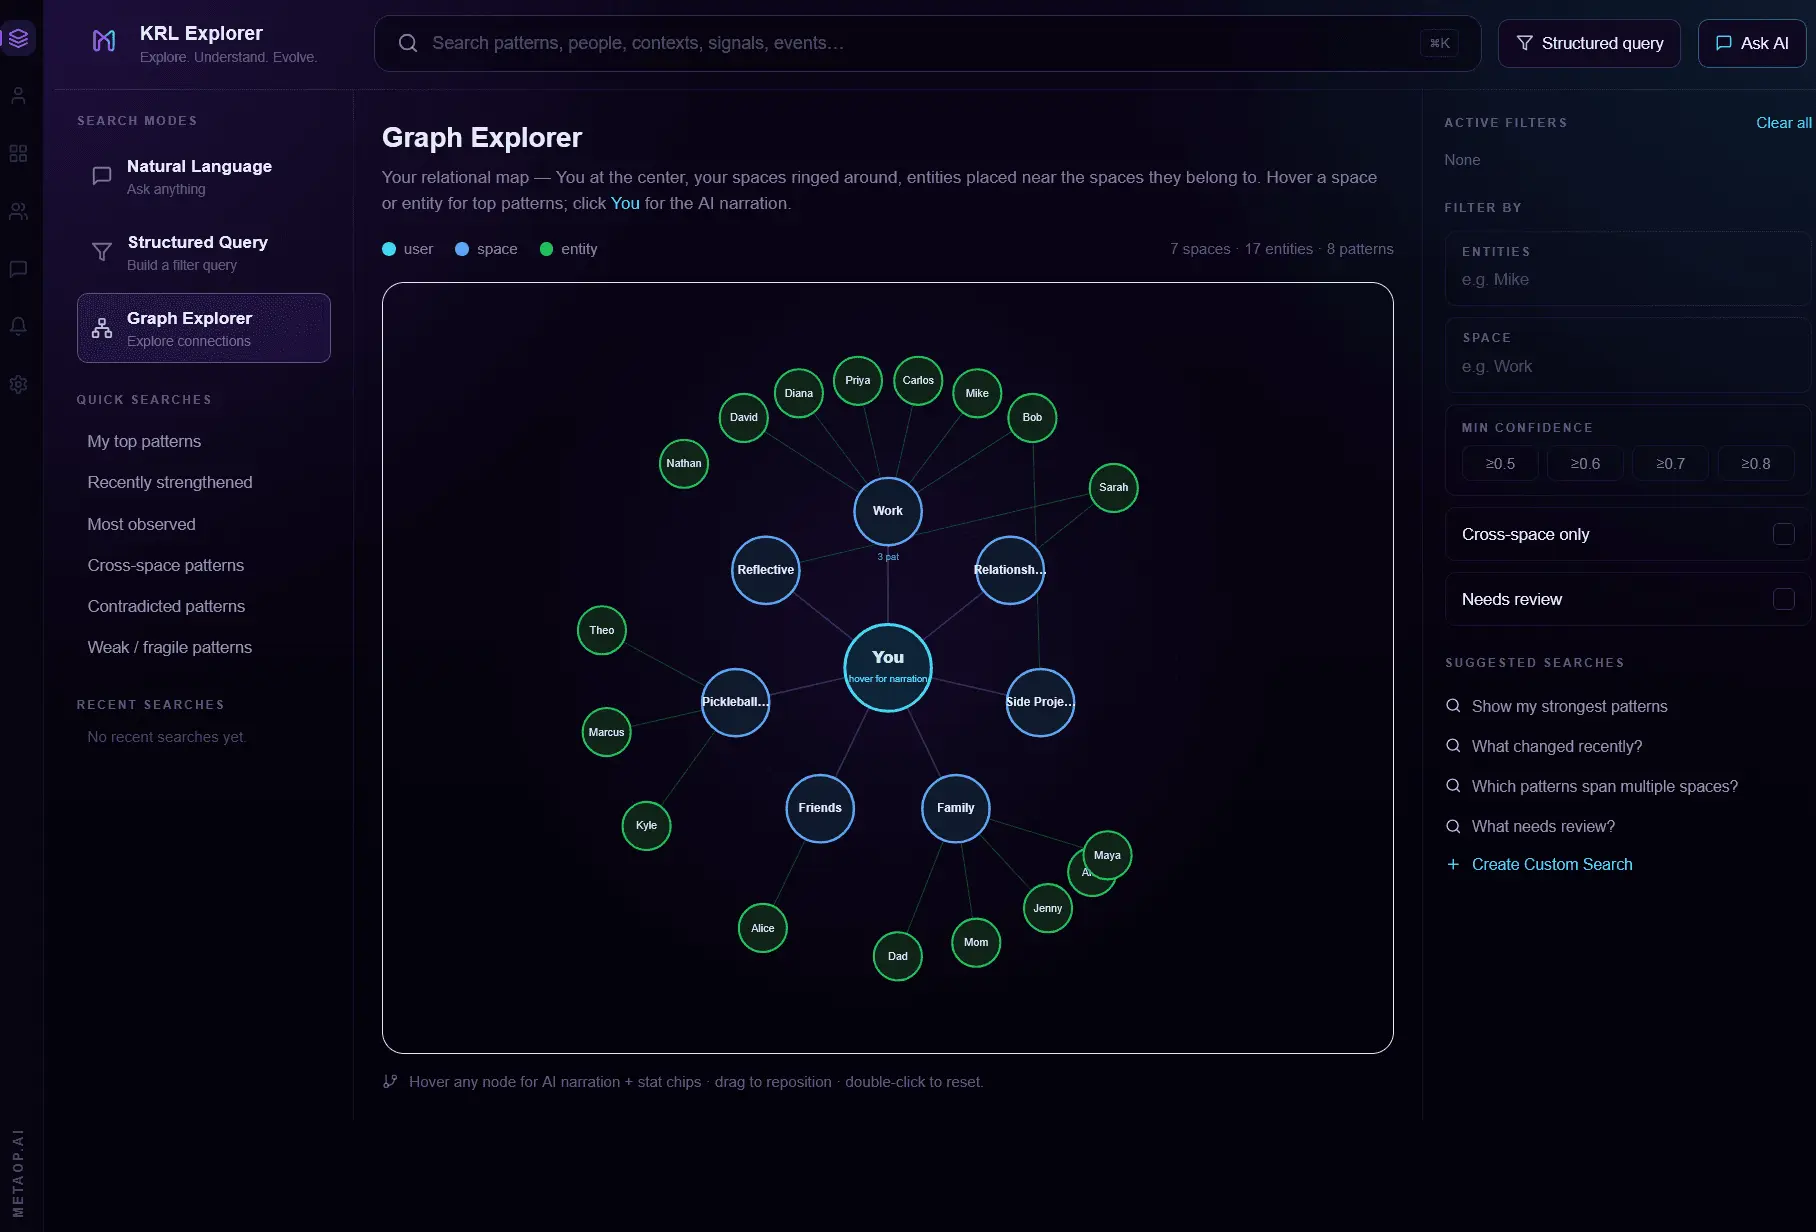Select the Theo entity node
The image size is (1816, 1232).
coord(602,630)
